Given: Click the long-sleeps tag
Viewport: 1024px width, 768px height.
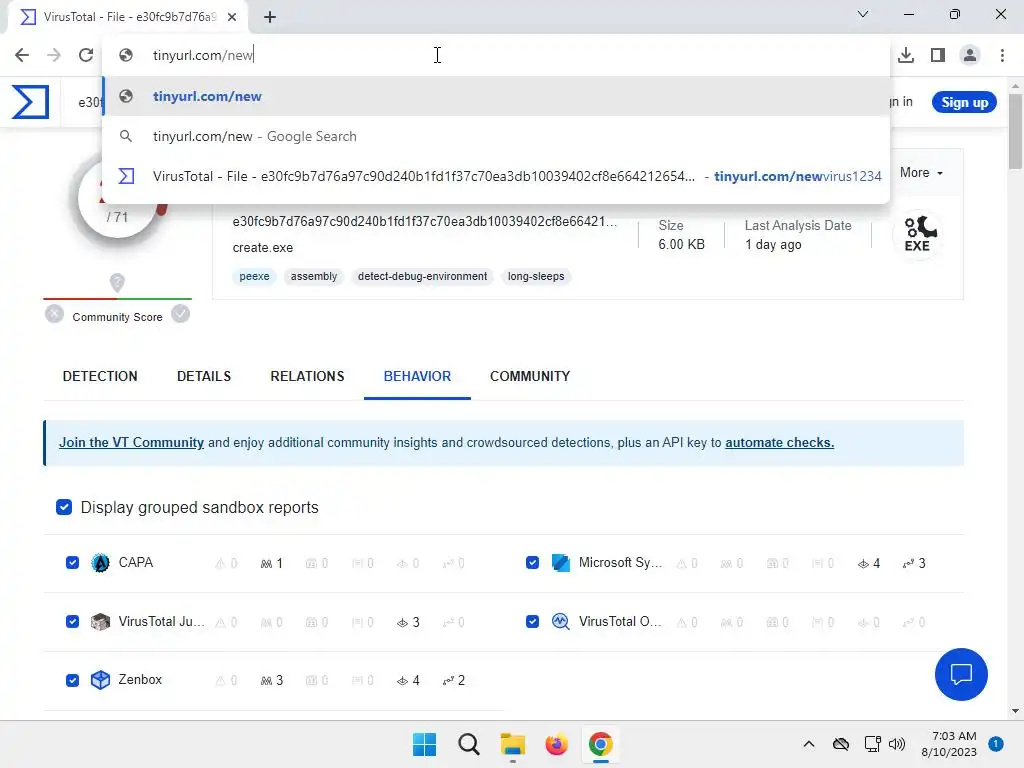Looking at the screenshot, I should (536, 276).
